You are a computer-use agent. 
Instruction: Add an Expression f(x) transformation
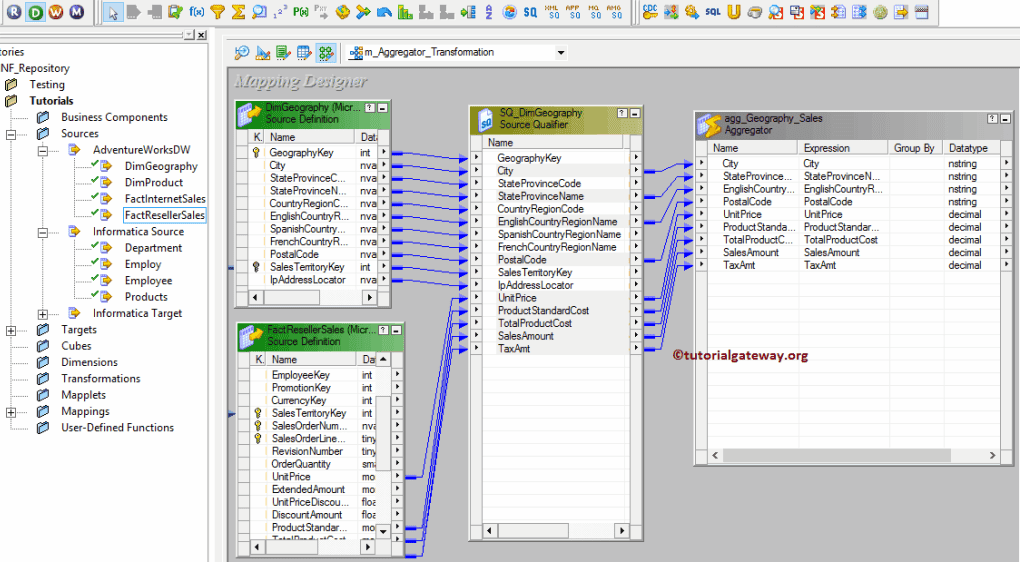196,12
